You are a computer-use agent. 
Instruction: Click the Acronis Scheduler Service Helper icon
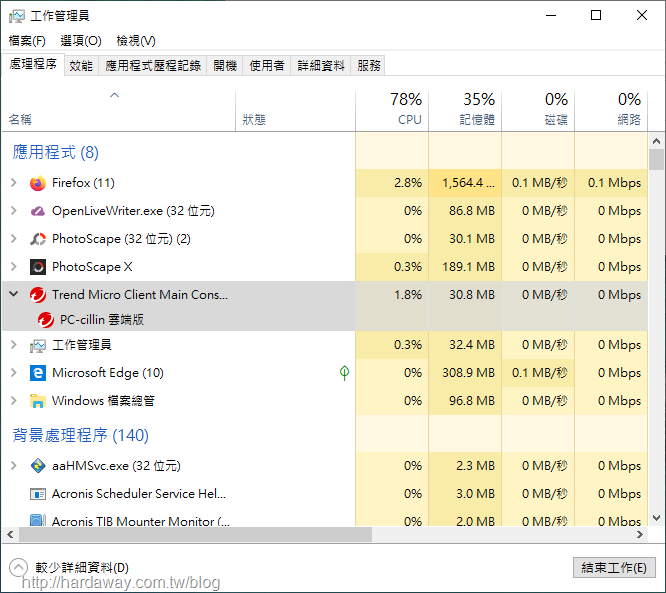[x=38, y=494]
